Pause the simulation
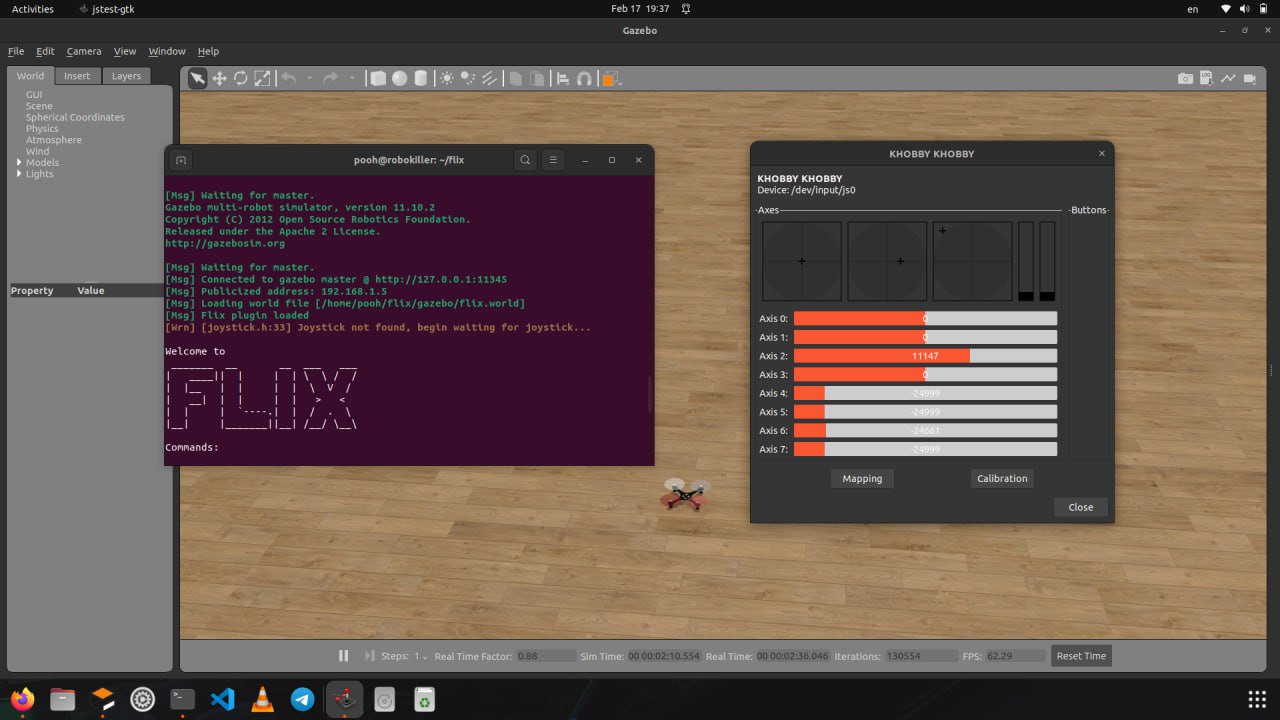The image size is (1280, 720). (343, 656)
